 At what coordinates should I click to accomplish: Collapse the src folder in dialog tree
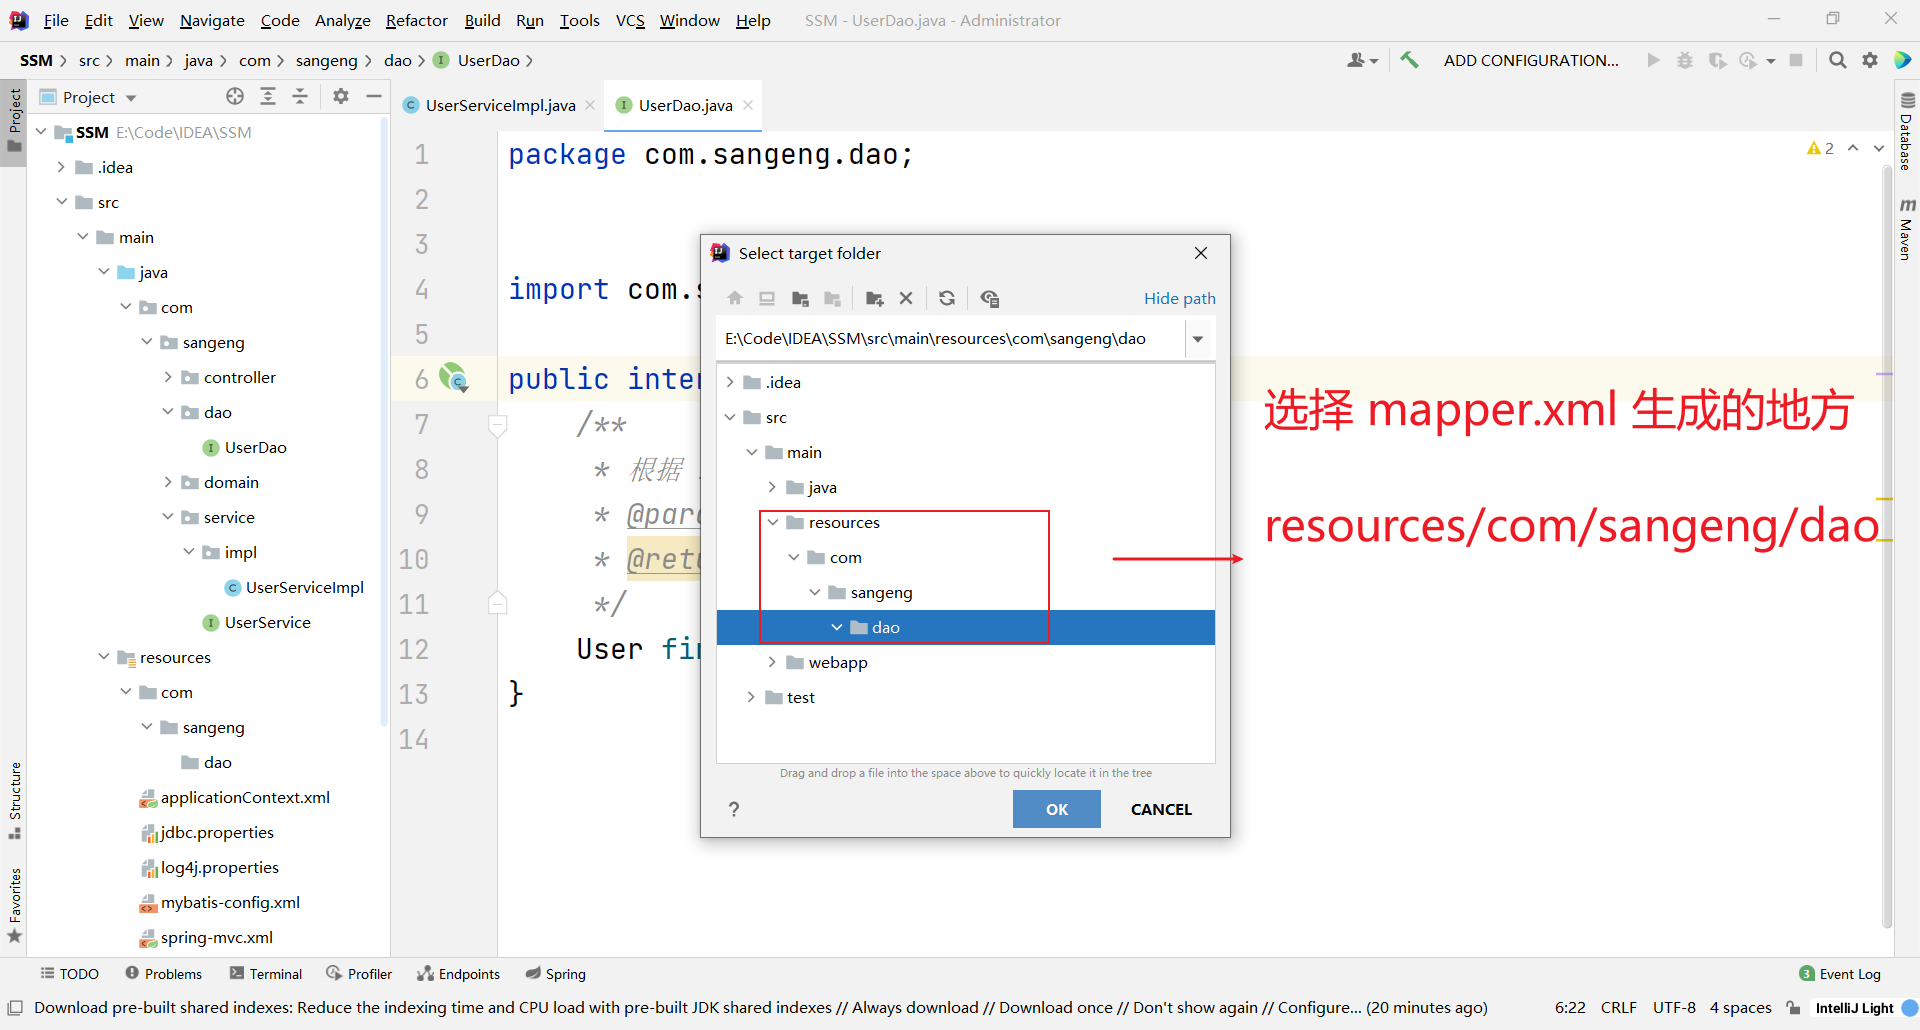[730, 417]
